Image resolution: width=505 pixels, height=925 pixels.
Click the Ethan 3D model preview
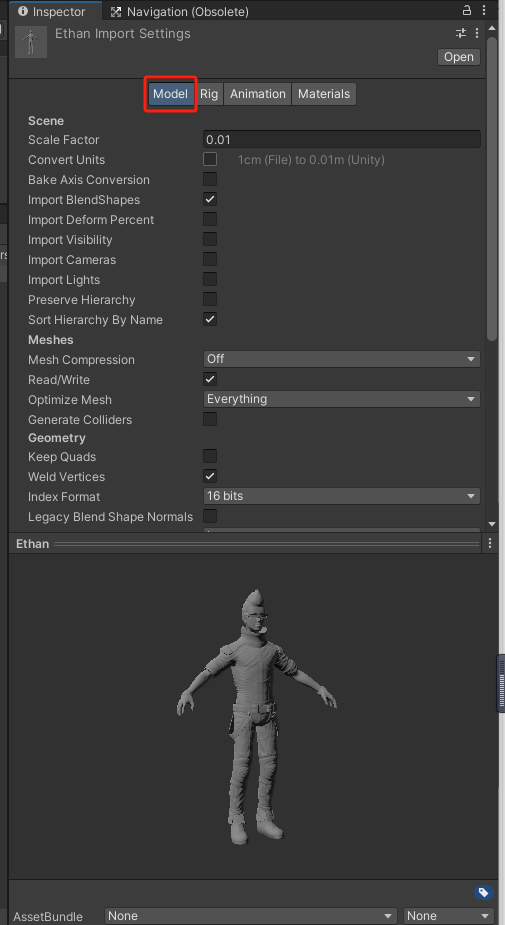pyautogui.click(x=257, y=716)
